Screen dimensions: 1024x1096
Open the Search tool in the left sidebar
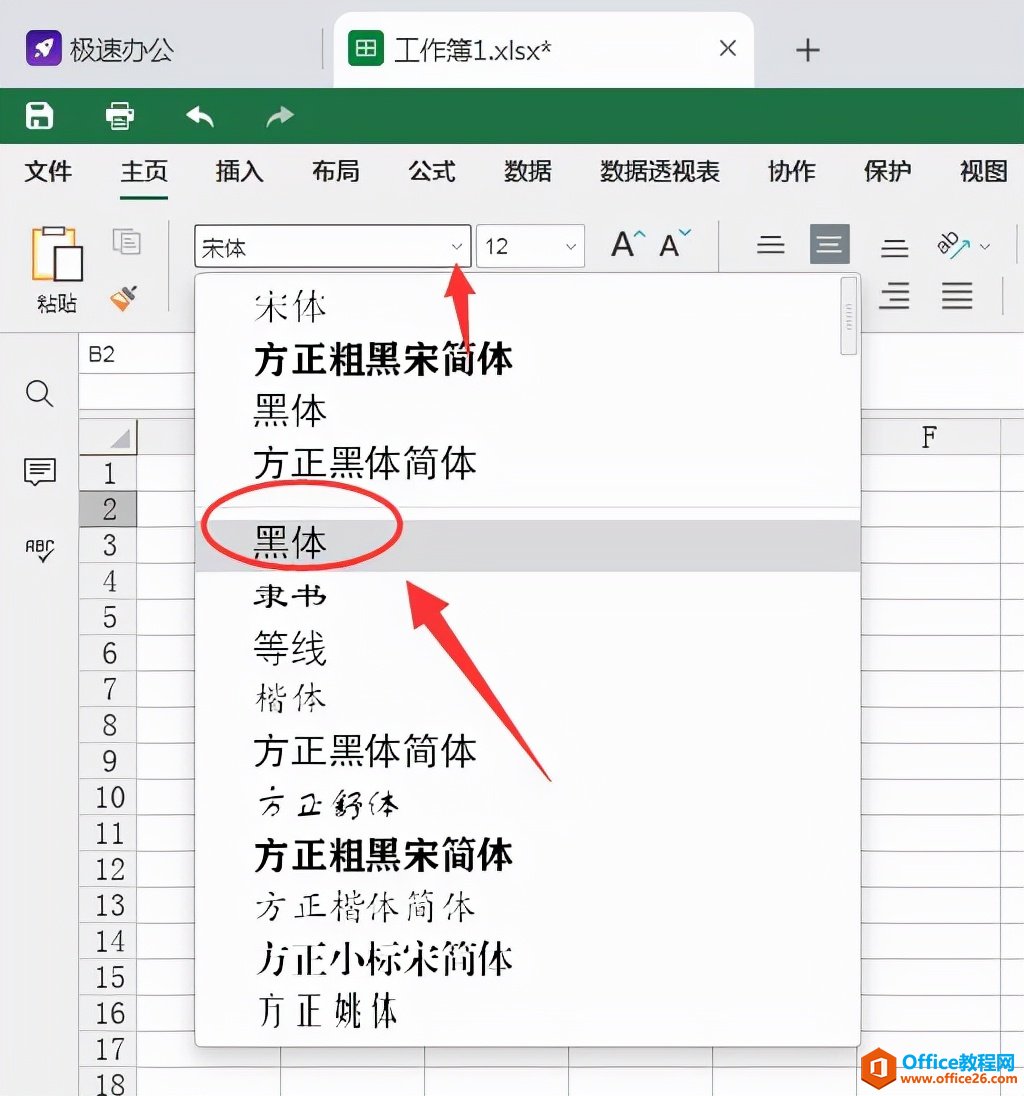(39, 394)
